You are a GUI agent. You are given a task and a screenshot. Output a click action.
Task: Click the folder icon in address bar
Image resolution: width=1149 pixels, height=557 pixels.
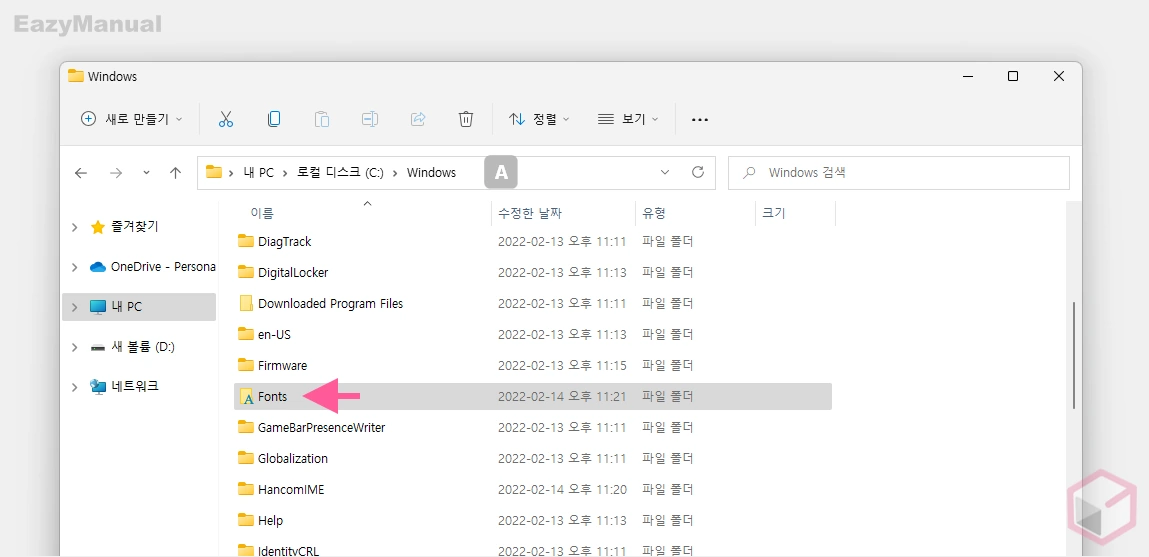(213, 172)
